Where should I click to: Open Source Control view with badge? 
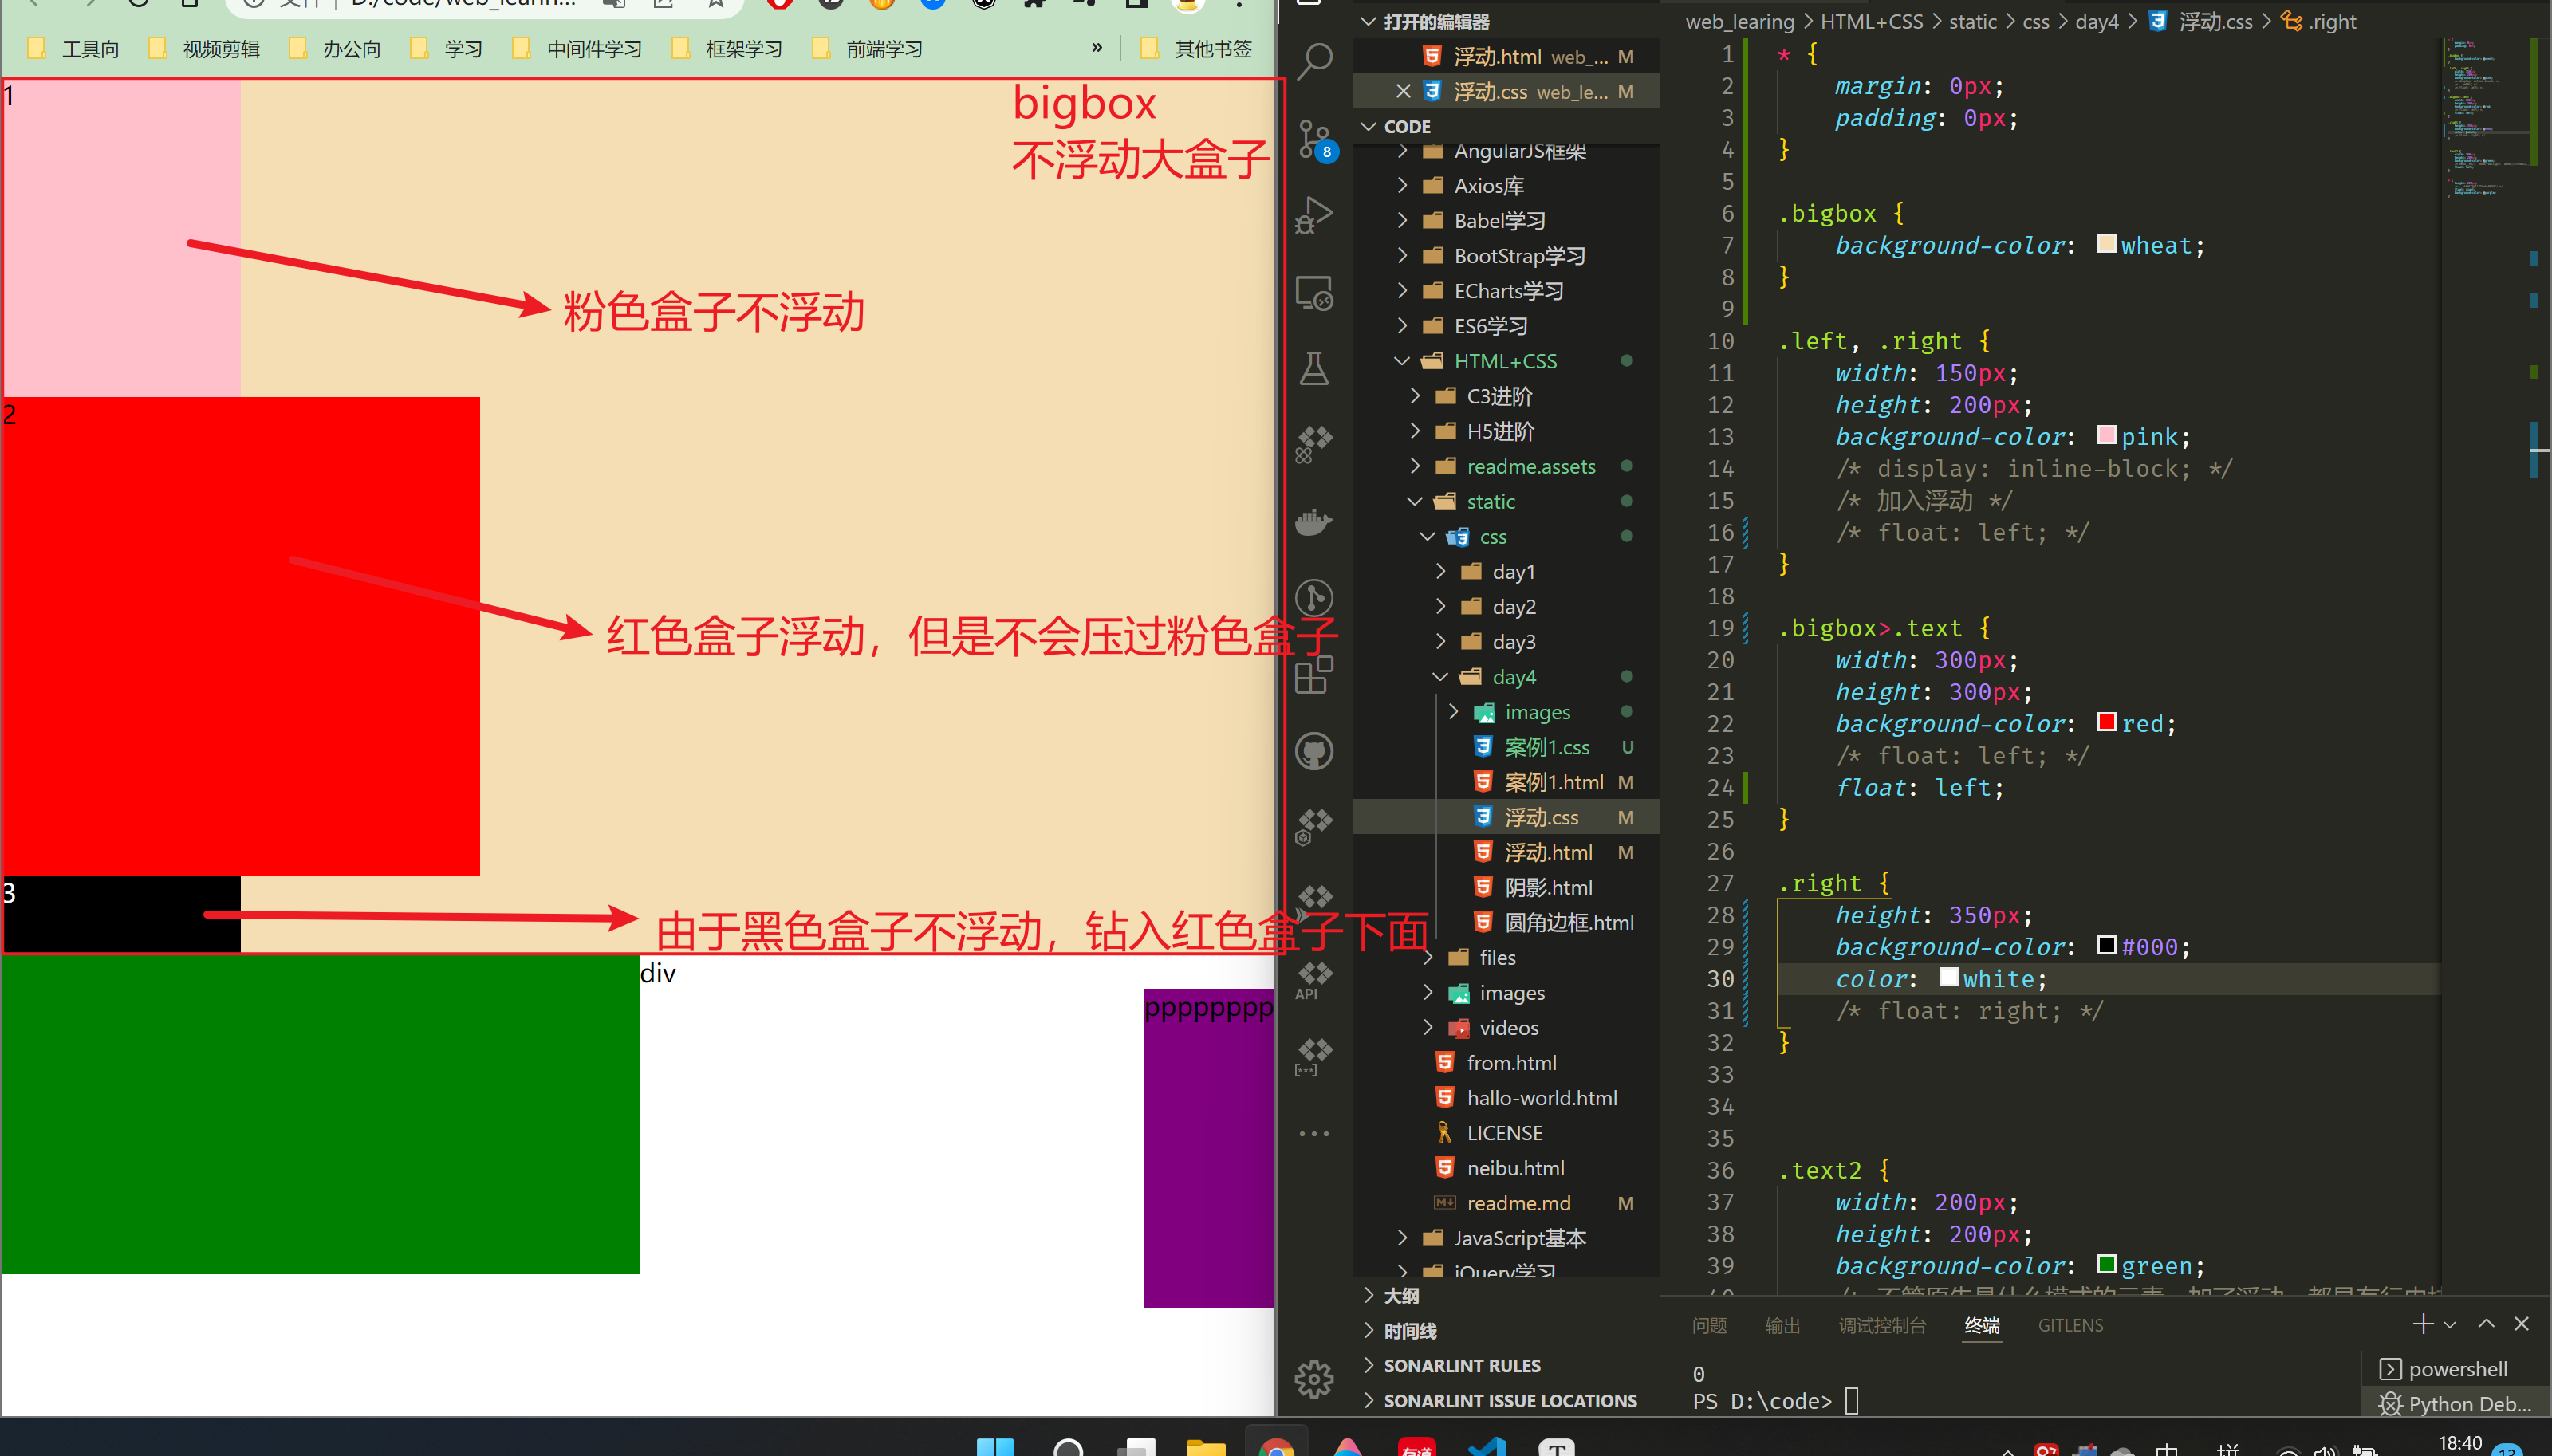[1314, 138]
